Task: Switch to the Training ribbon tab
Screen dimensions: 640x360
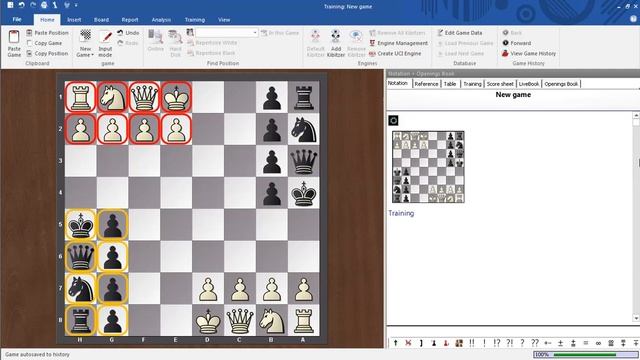Action: point(195,20)
